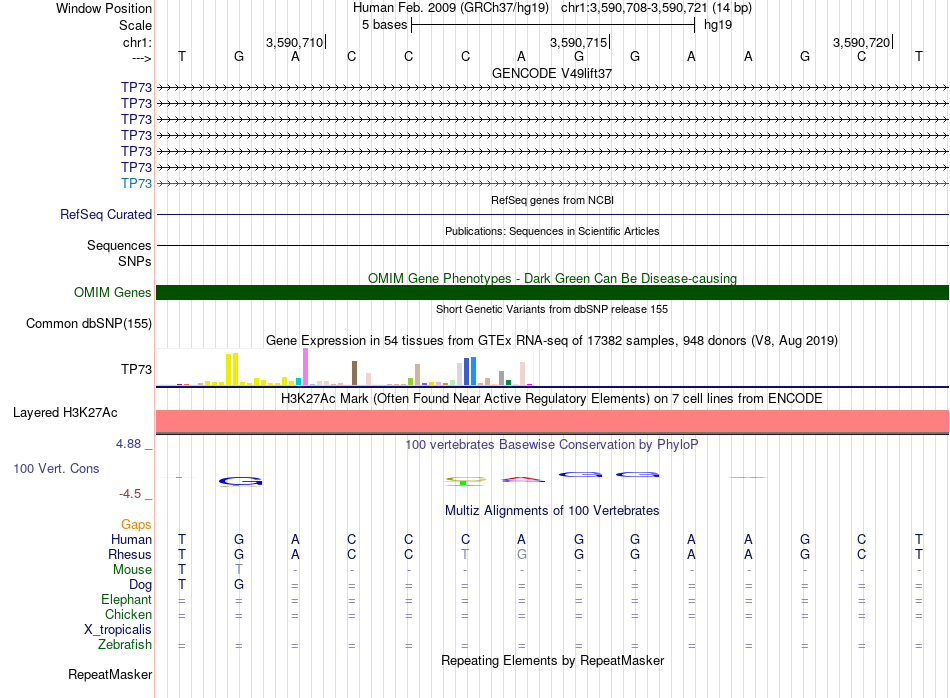950x698 pixels.
Task: Click the dark green OMIM gene bar
Action: click(552, 293)
